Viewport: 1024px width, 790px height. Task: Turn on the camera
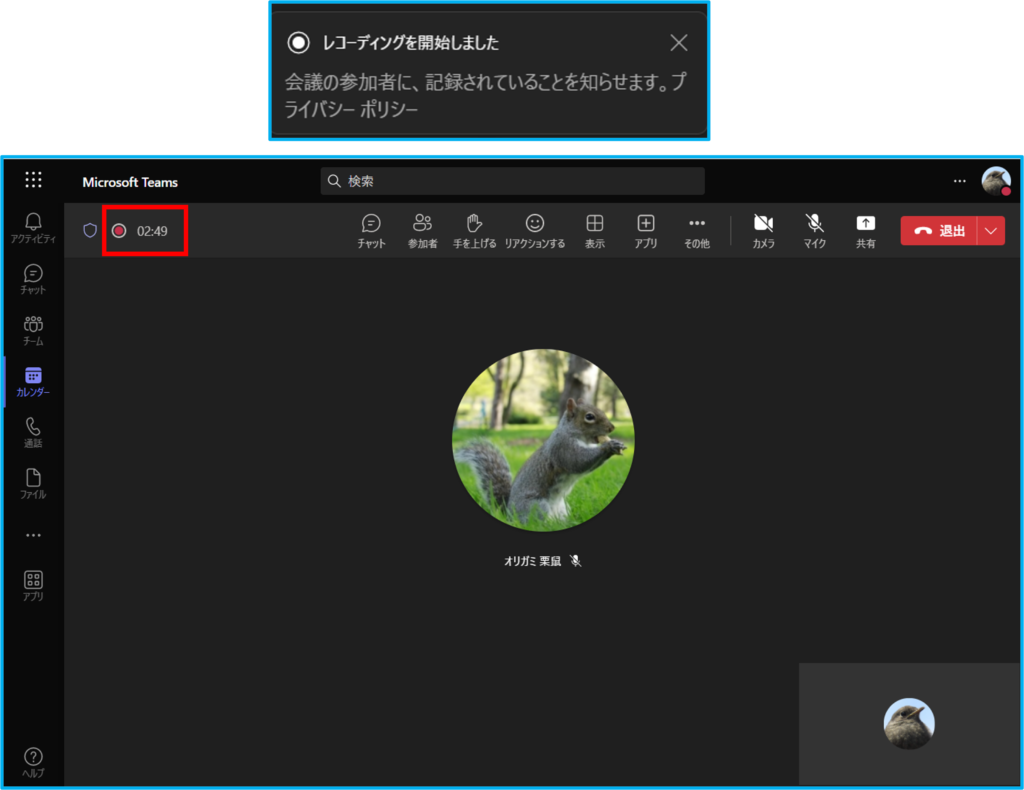[x=764, y=230]
